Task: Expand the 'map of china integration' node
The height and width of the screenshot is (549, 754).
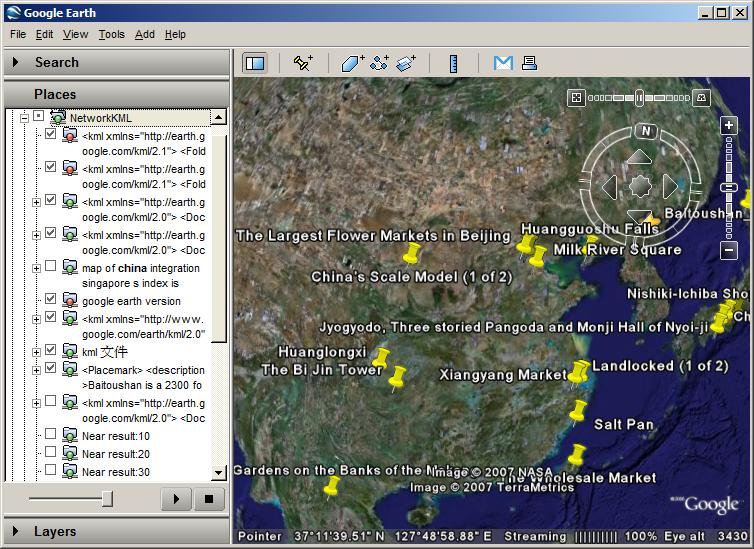Action: [x=37, y=268]
